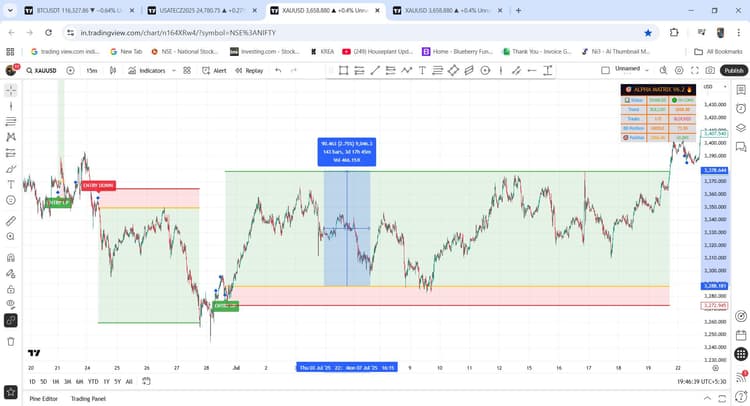Screen dimensions: 750x406
Task: Select the crosshair cursor tool
Action: [x=11, y=90]
